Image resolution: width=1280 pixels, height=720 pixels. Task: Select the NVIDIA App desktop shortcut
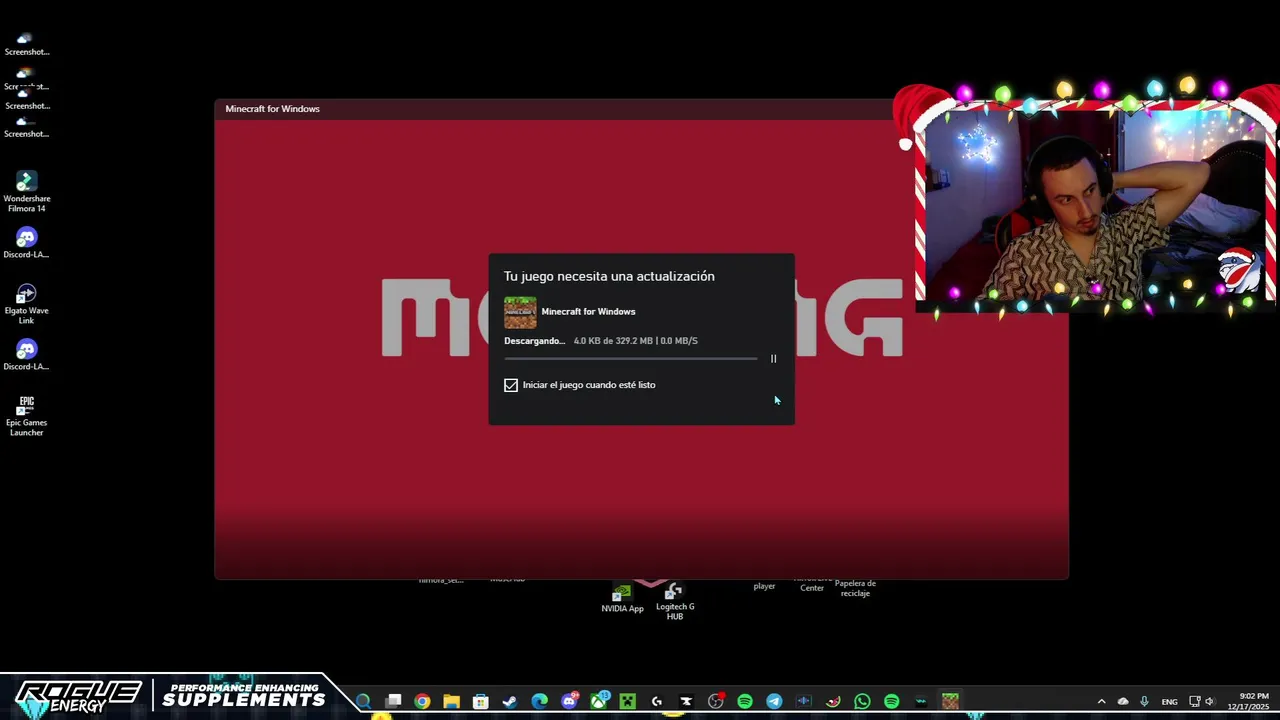click(622, 598)
